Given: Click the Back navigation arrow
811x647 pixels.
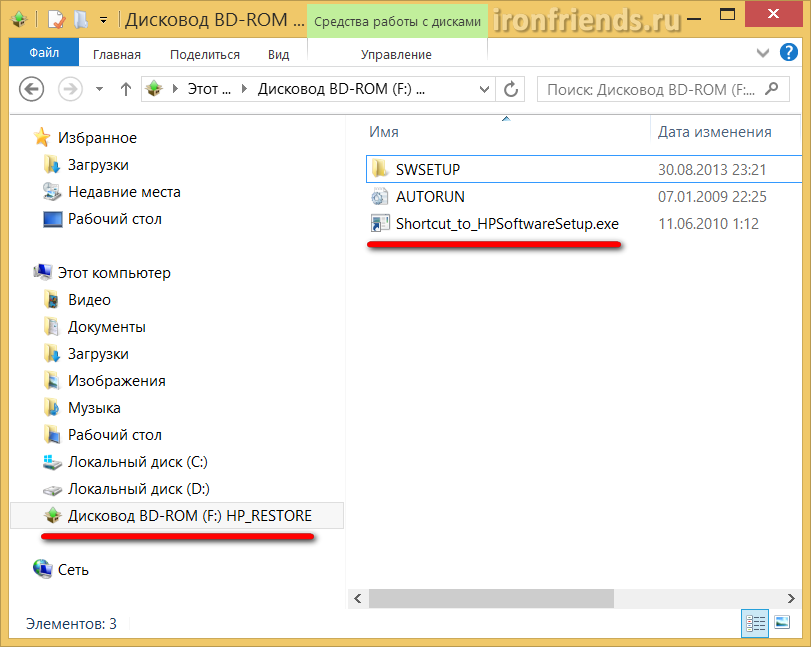Looking at the screenshot, I should coord(31,89).
